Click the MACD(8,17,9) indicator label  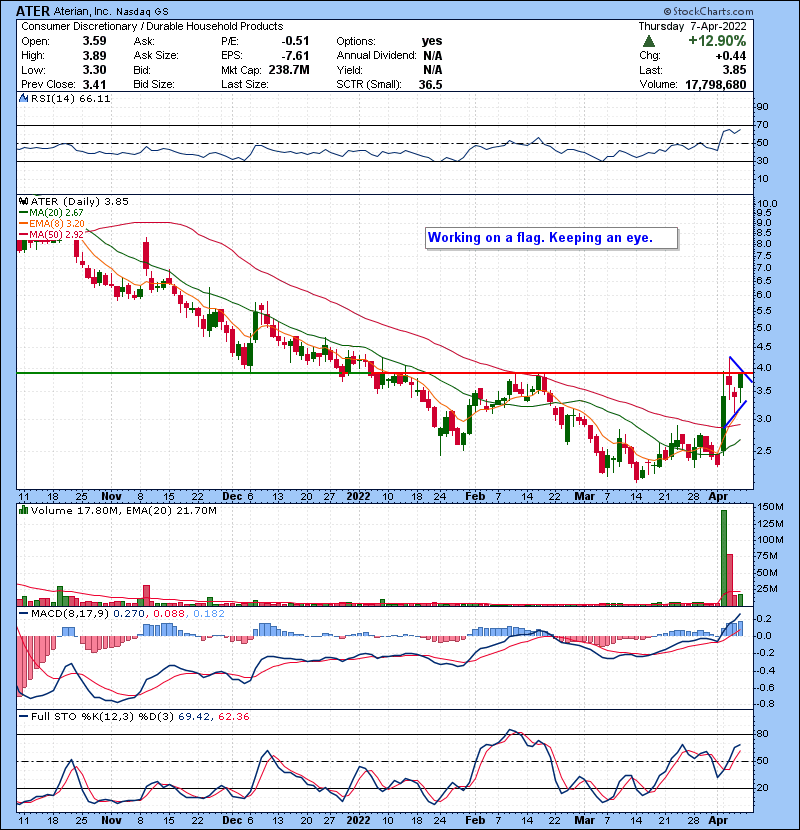[x=70, y=614]
